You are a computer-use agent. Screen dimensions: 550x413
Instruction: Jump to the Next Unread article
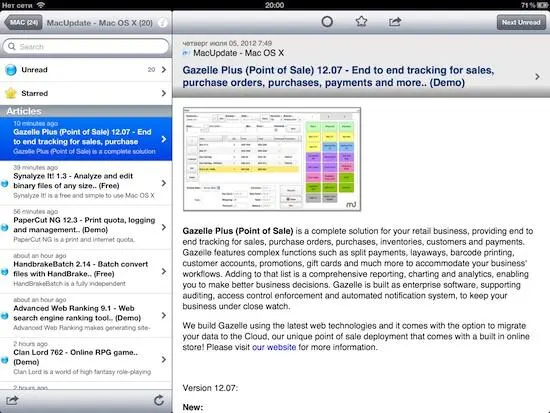click(521, 22)
